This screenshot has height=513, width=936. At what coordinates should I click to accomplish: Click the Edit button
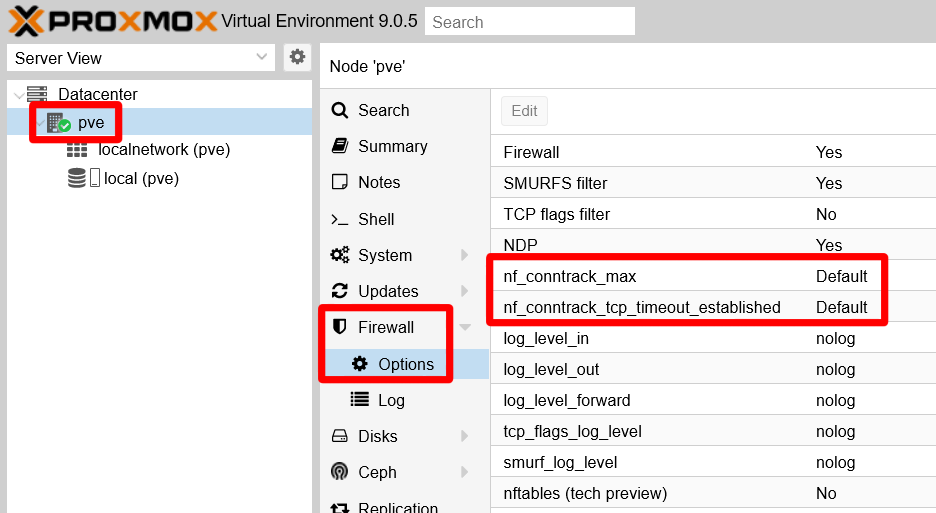[524, 110]
